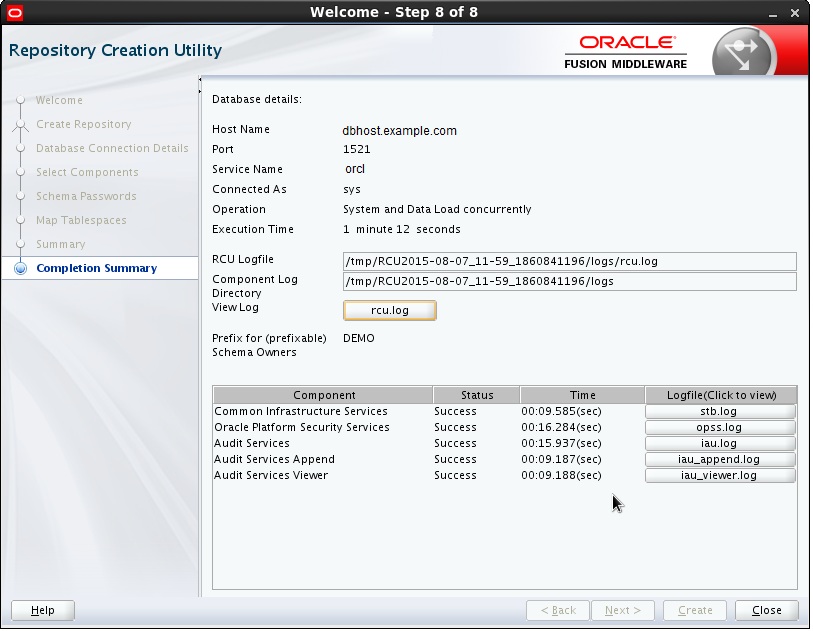Image resolution: width=813 pixels, height=631 pixels.
Task: Click the time value 00:09.585(sec)
Action: [562, 412]
